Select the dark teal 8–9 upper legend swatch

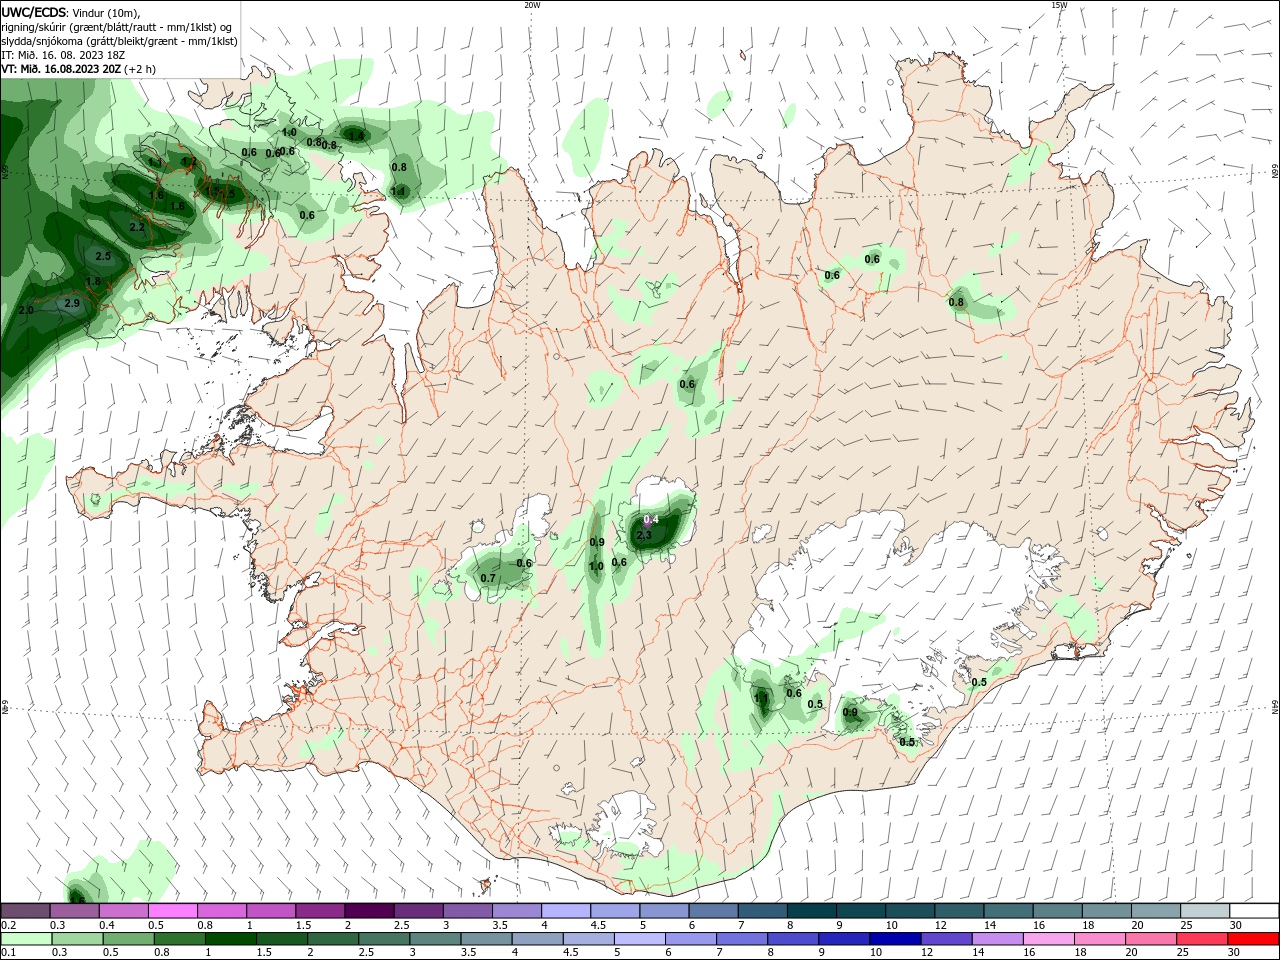[x=811, y=911]
